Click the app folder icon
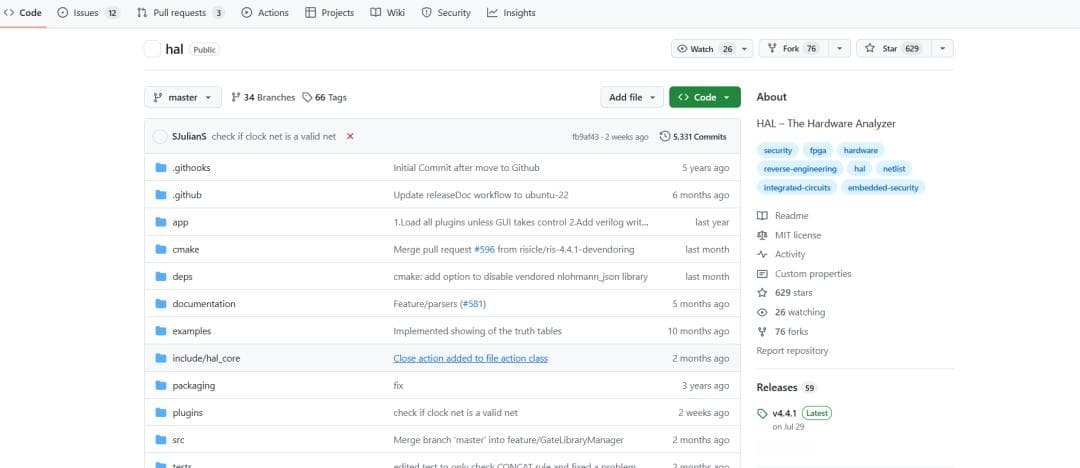 click(161, 222)
